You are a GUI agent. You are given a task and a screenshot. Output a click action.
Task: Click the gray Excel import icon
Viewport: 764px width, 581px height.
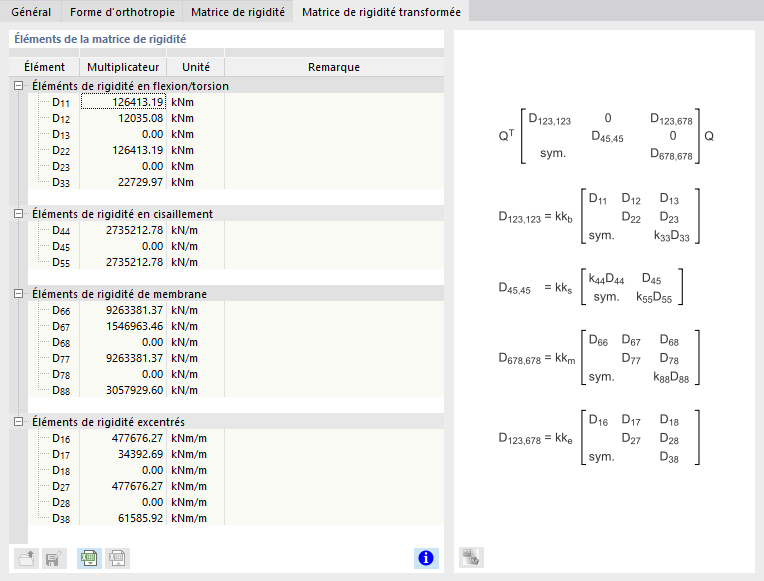[116, 559]
